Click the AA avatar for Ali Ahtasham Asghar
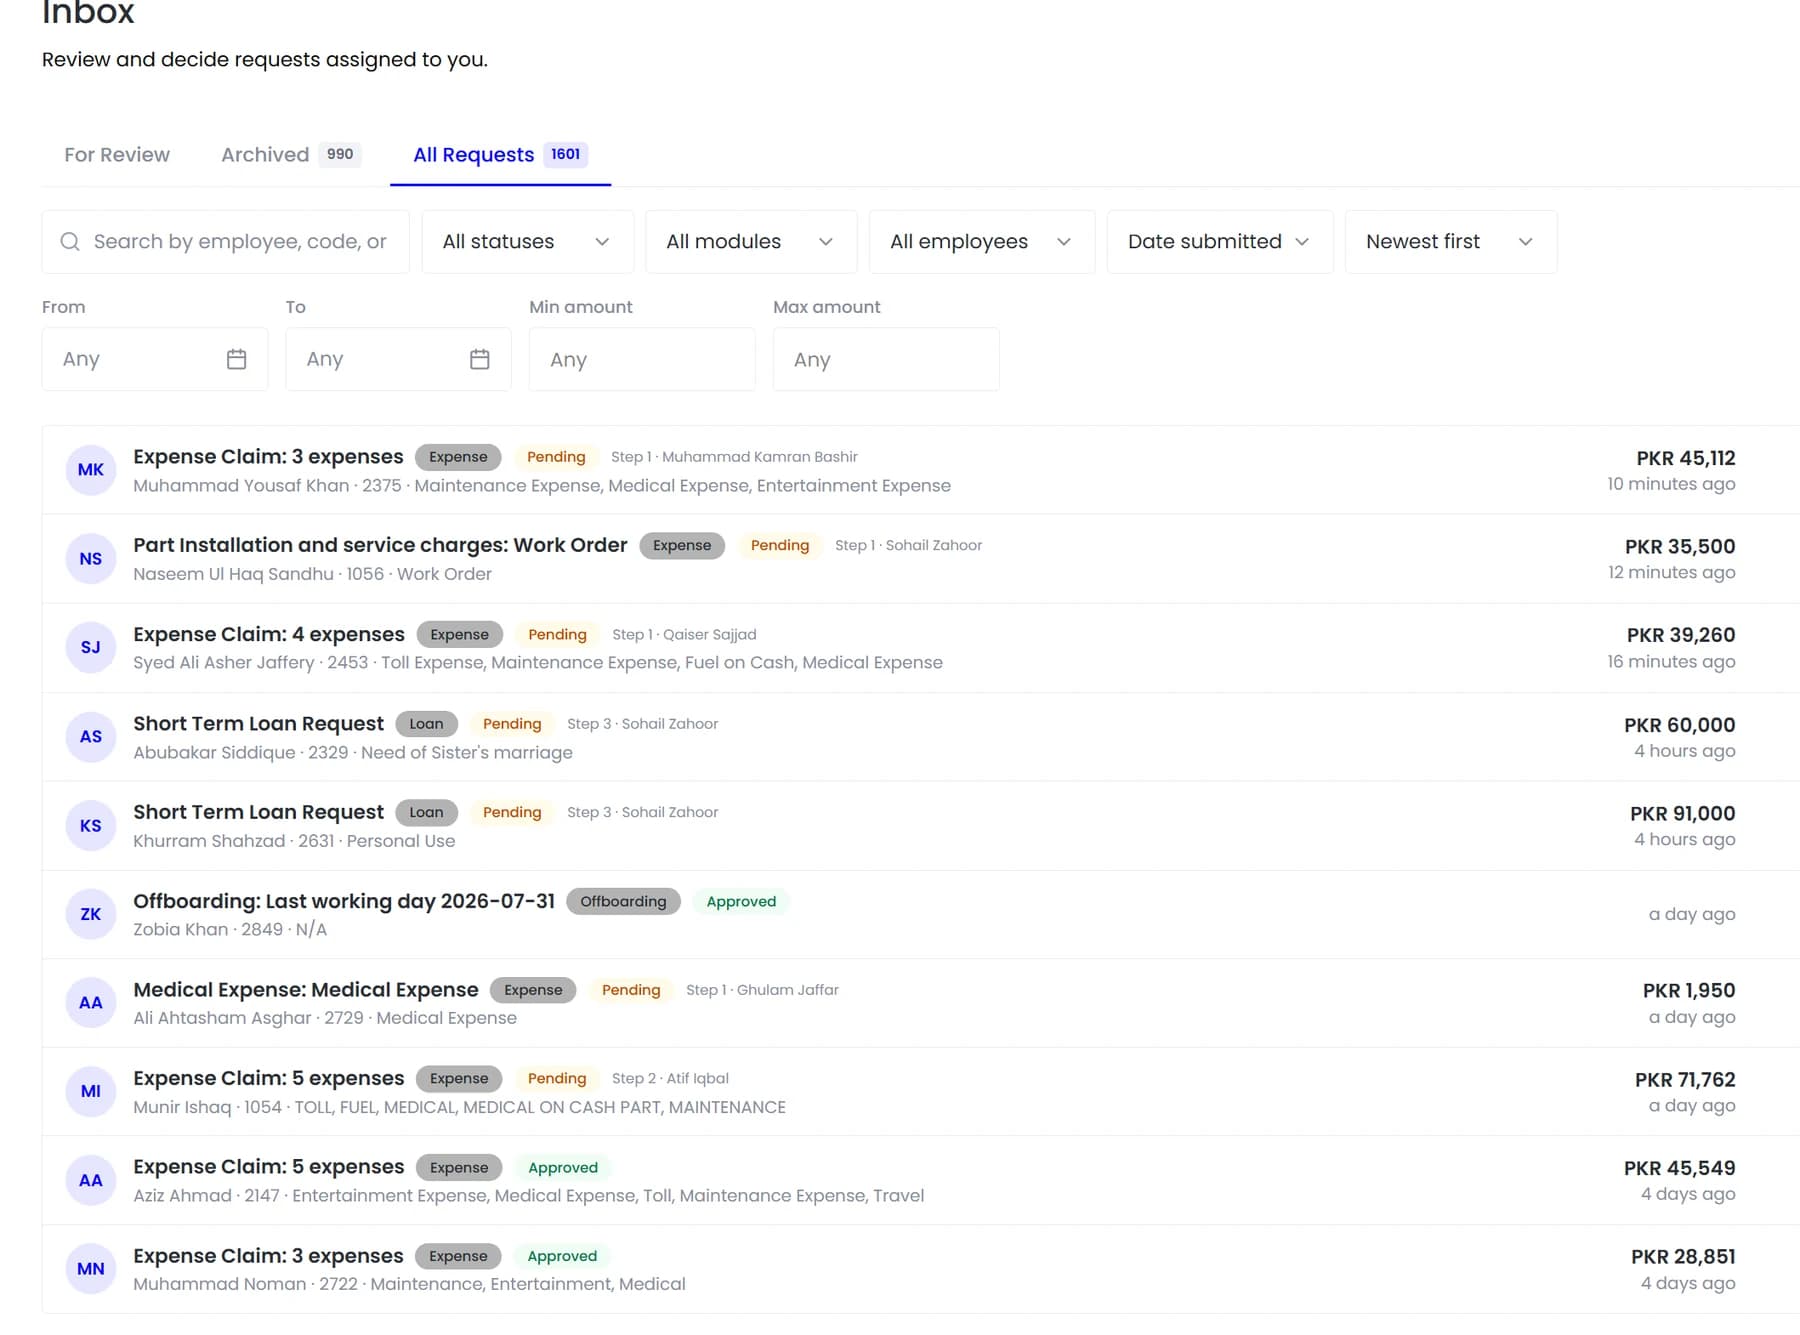The width and height of the screenshot is (1800, 1335). (91, 1003)
